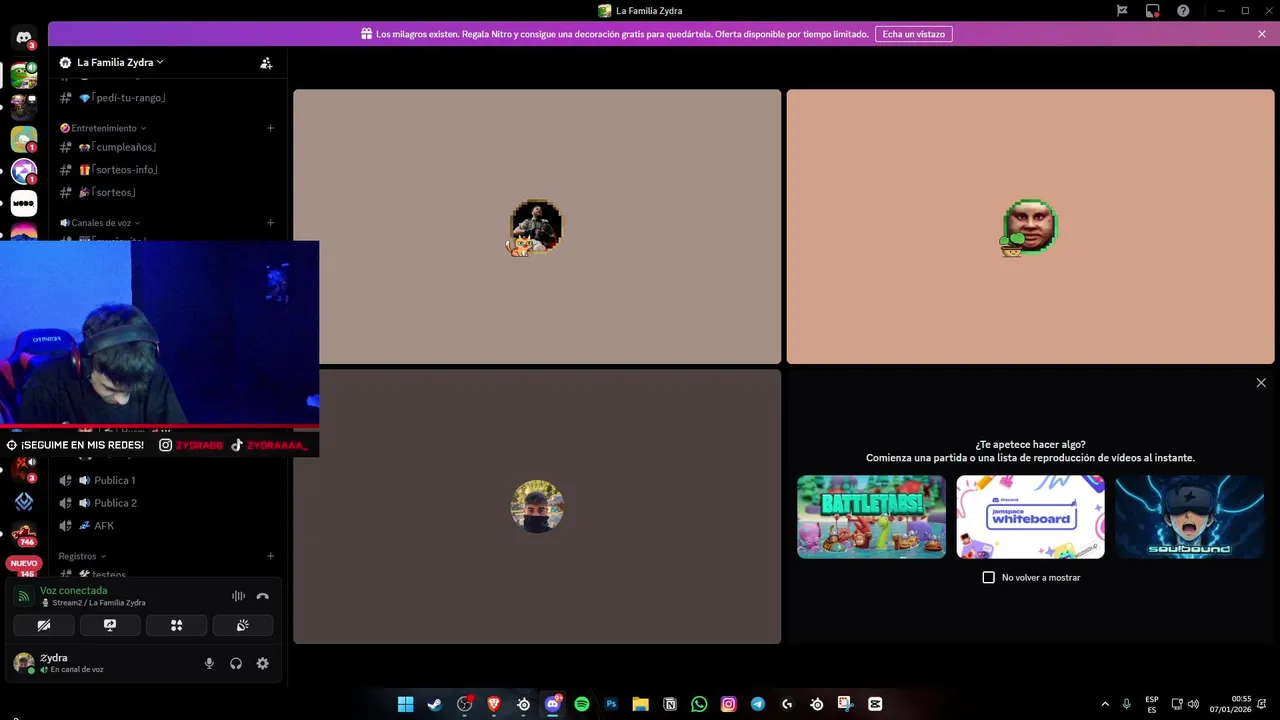Create channel in Canales de voz
The width and height of the screenshot is (1280, 720).
tap(270, 223)
